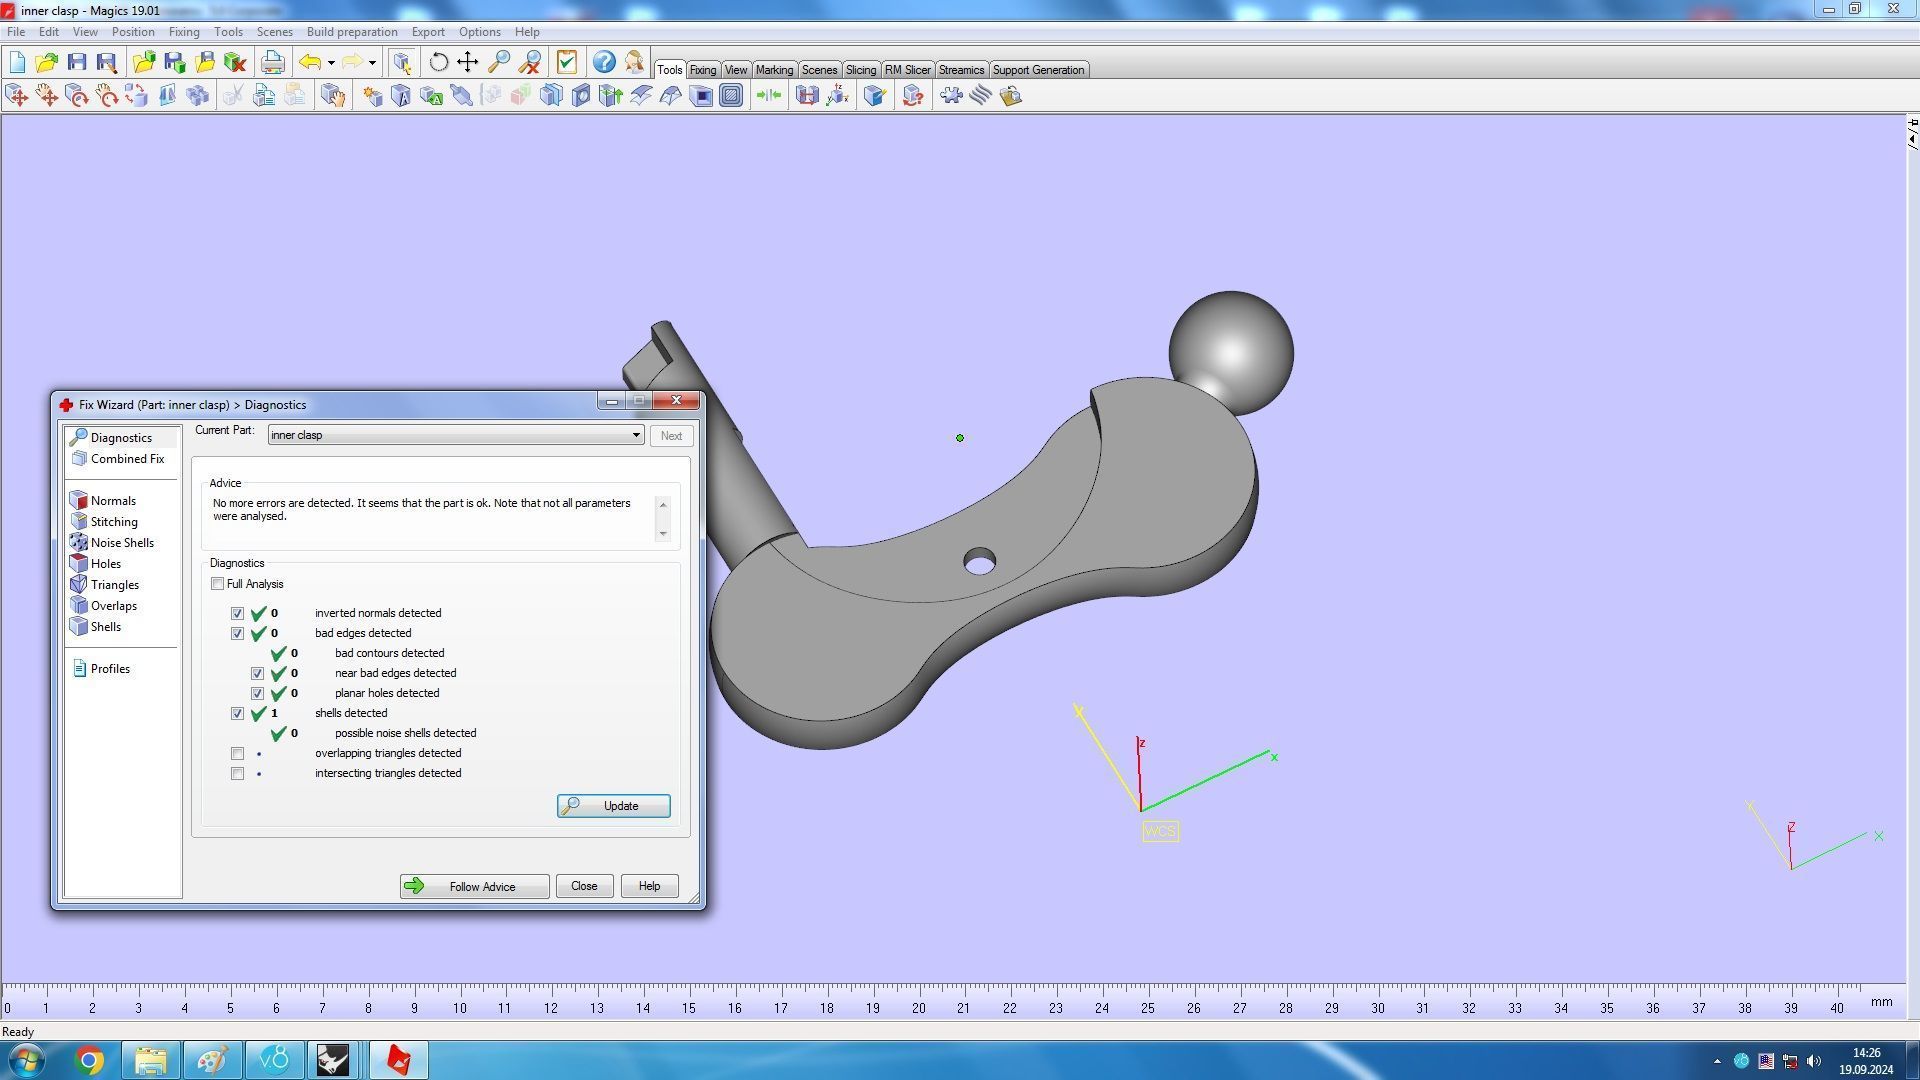Select the Rotate view tool icon

pos(438,63)
